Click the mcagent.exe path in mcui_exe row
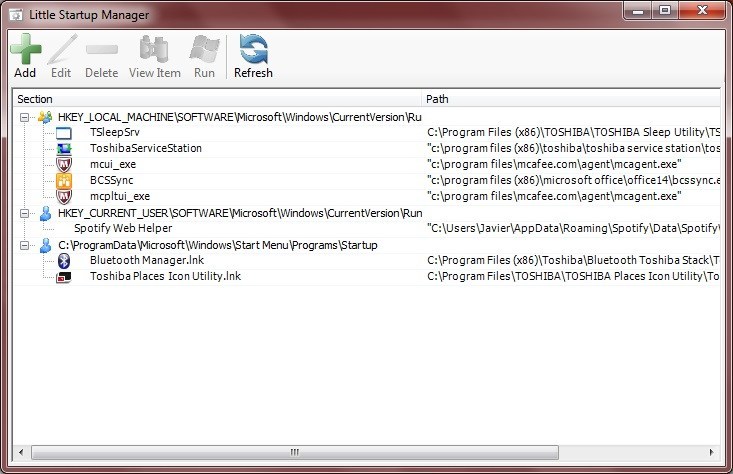733x474 pixels. click(554, 164)
